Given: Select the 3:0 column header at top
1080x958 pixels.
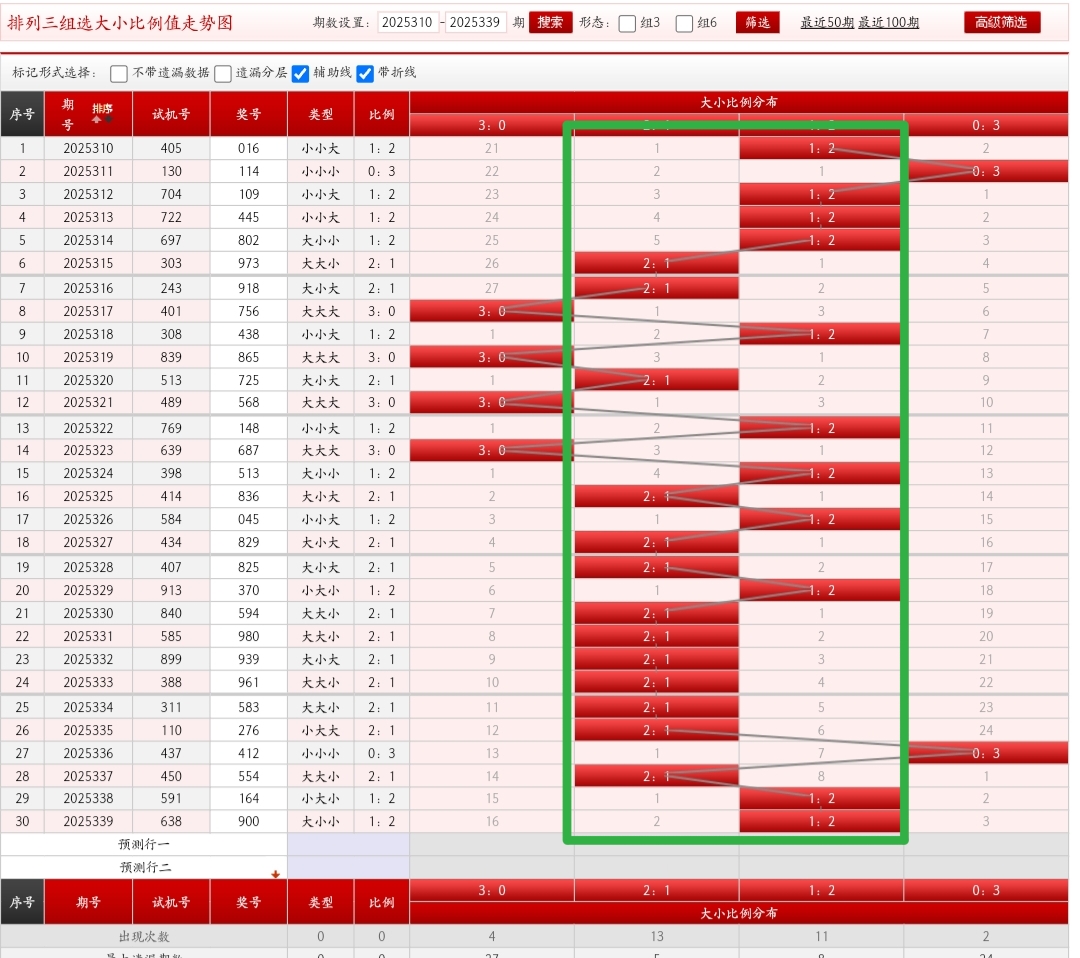Looking at the screenshot, I should tap(491, 125).
